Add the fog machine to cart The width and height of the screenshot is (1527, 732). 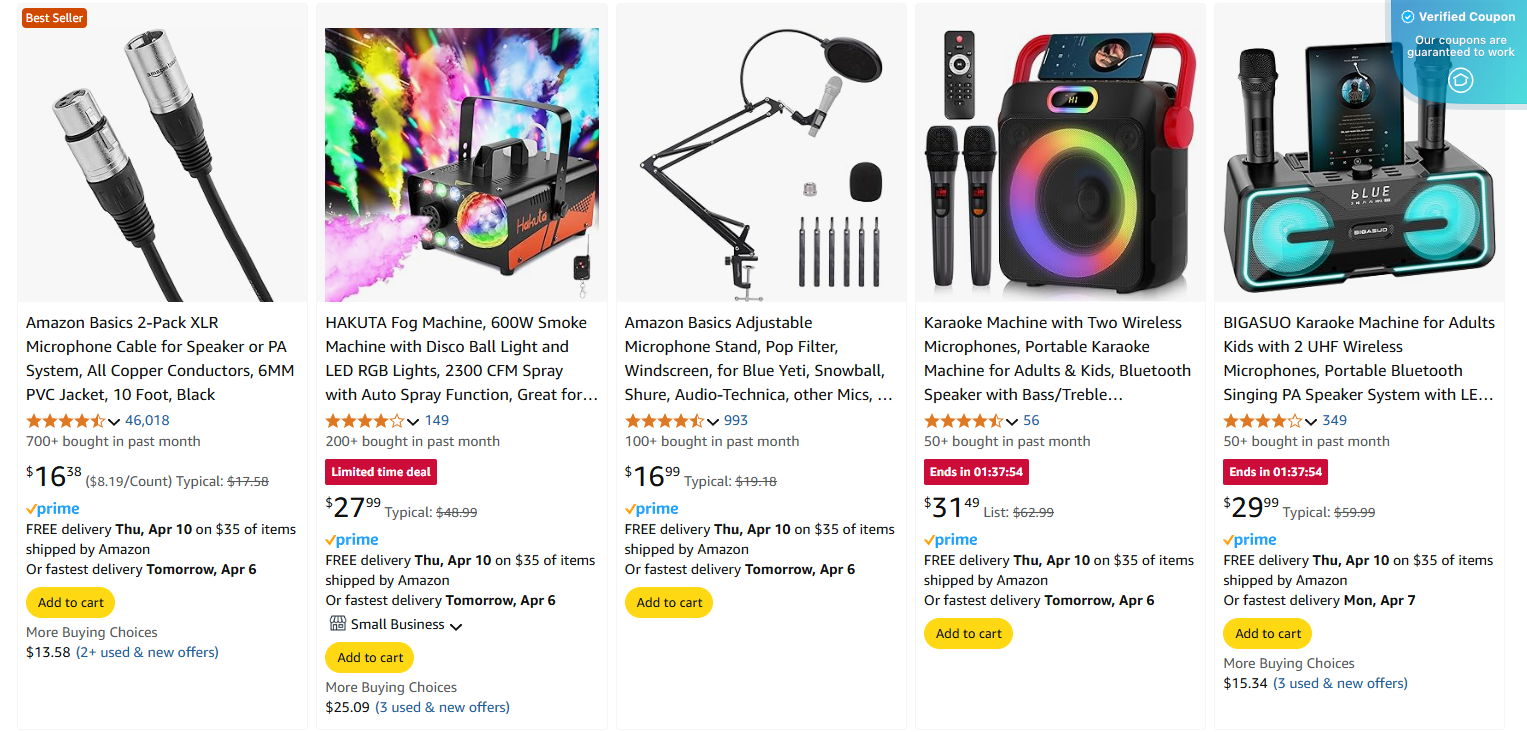(x=369, y=657)
